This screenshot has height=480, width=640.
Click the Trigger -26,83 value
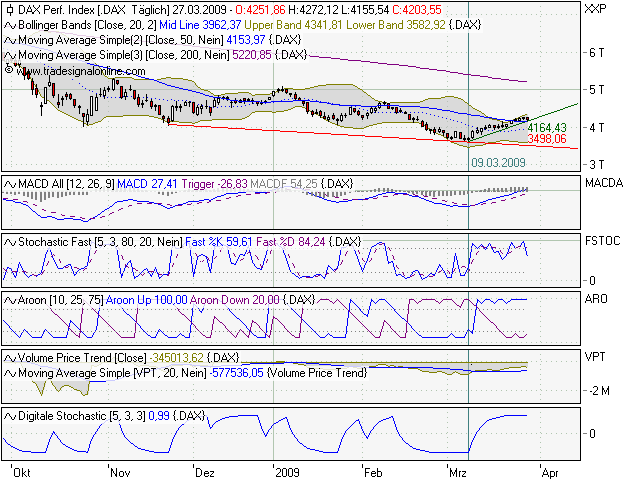pyautogui.click(x=214, y=184)
